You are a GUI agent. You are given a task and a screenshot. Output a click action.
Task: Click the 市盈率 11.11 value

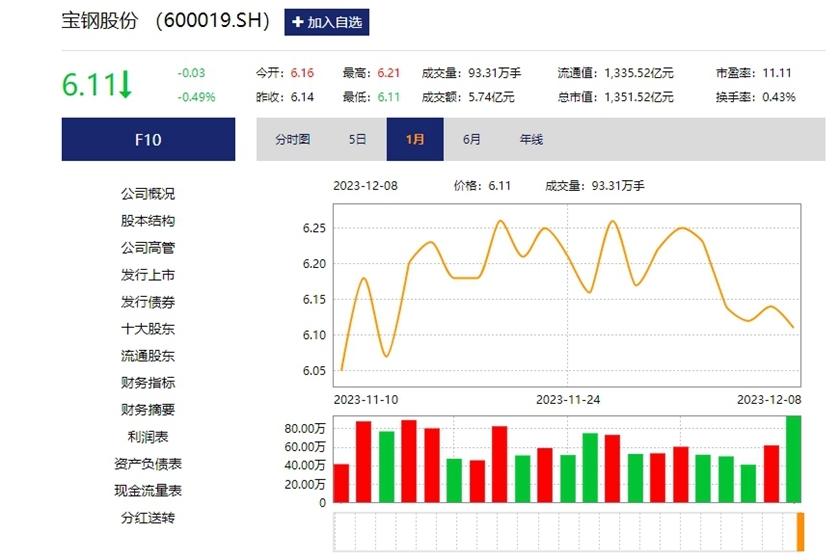tap(777, 73)
